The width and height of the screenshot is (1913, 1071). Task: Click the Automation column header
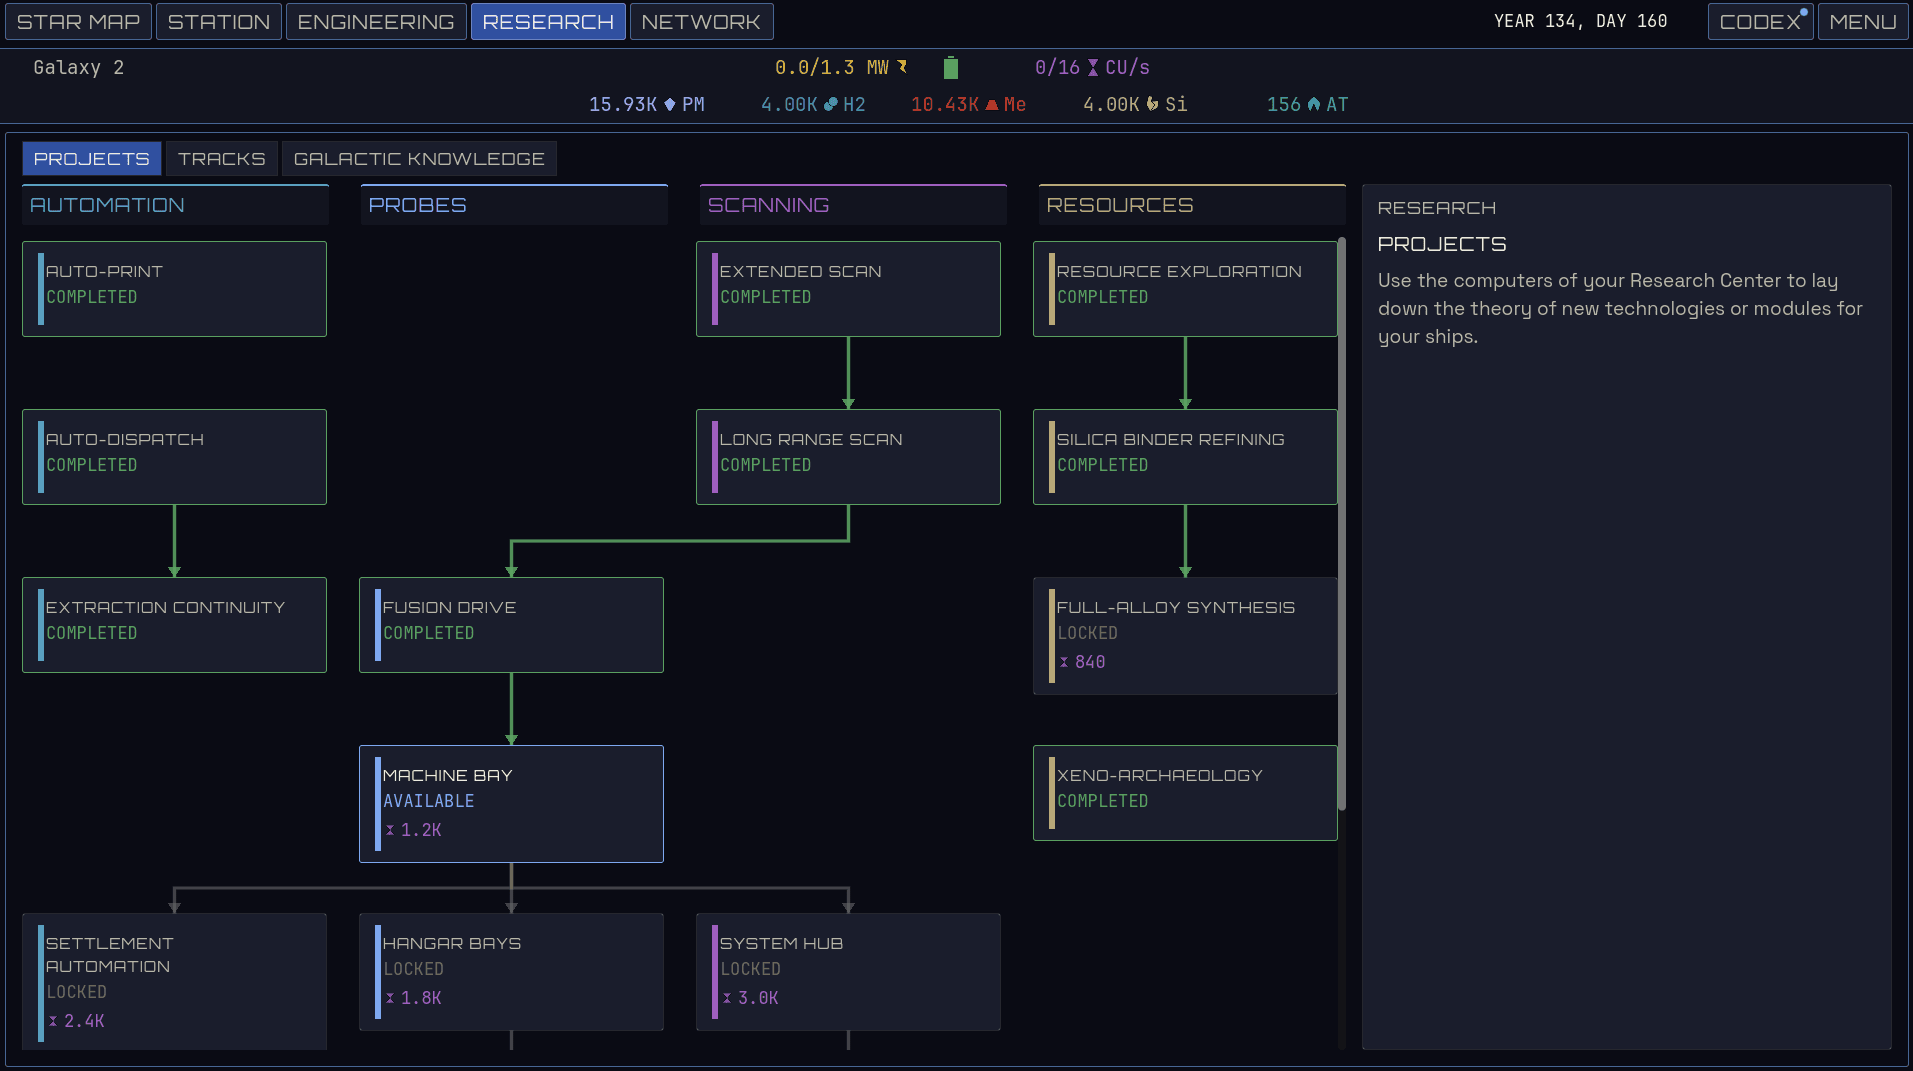175,205
